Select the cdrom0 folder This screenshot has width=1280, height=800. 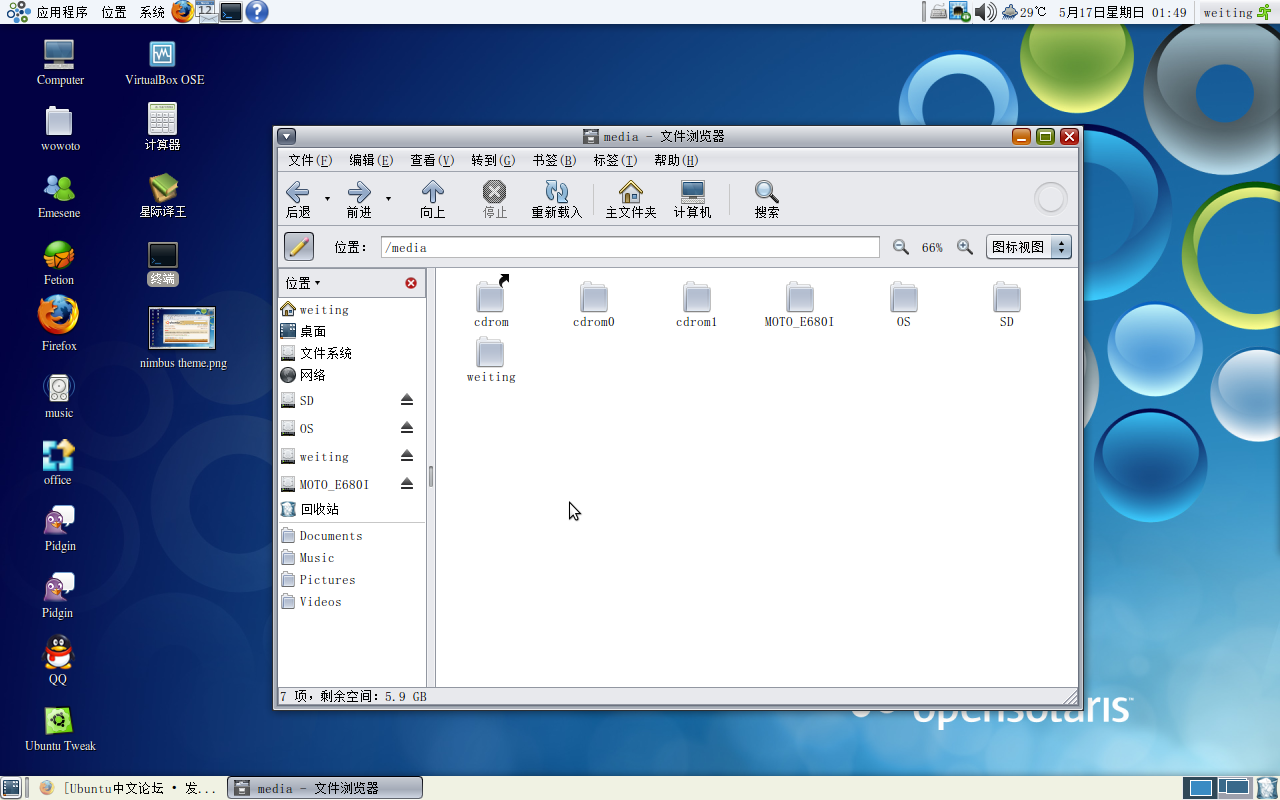594,305
